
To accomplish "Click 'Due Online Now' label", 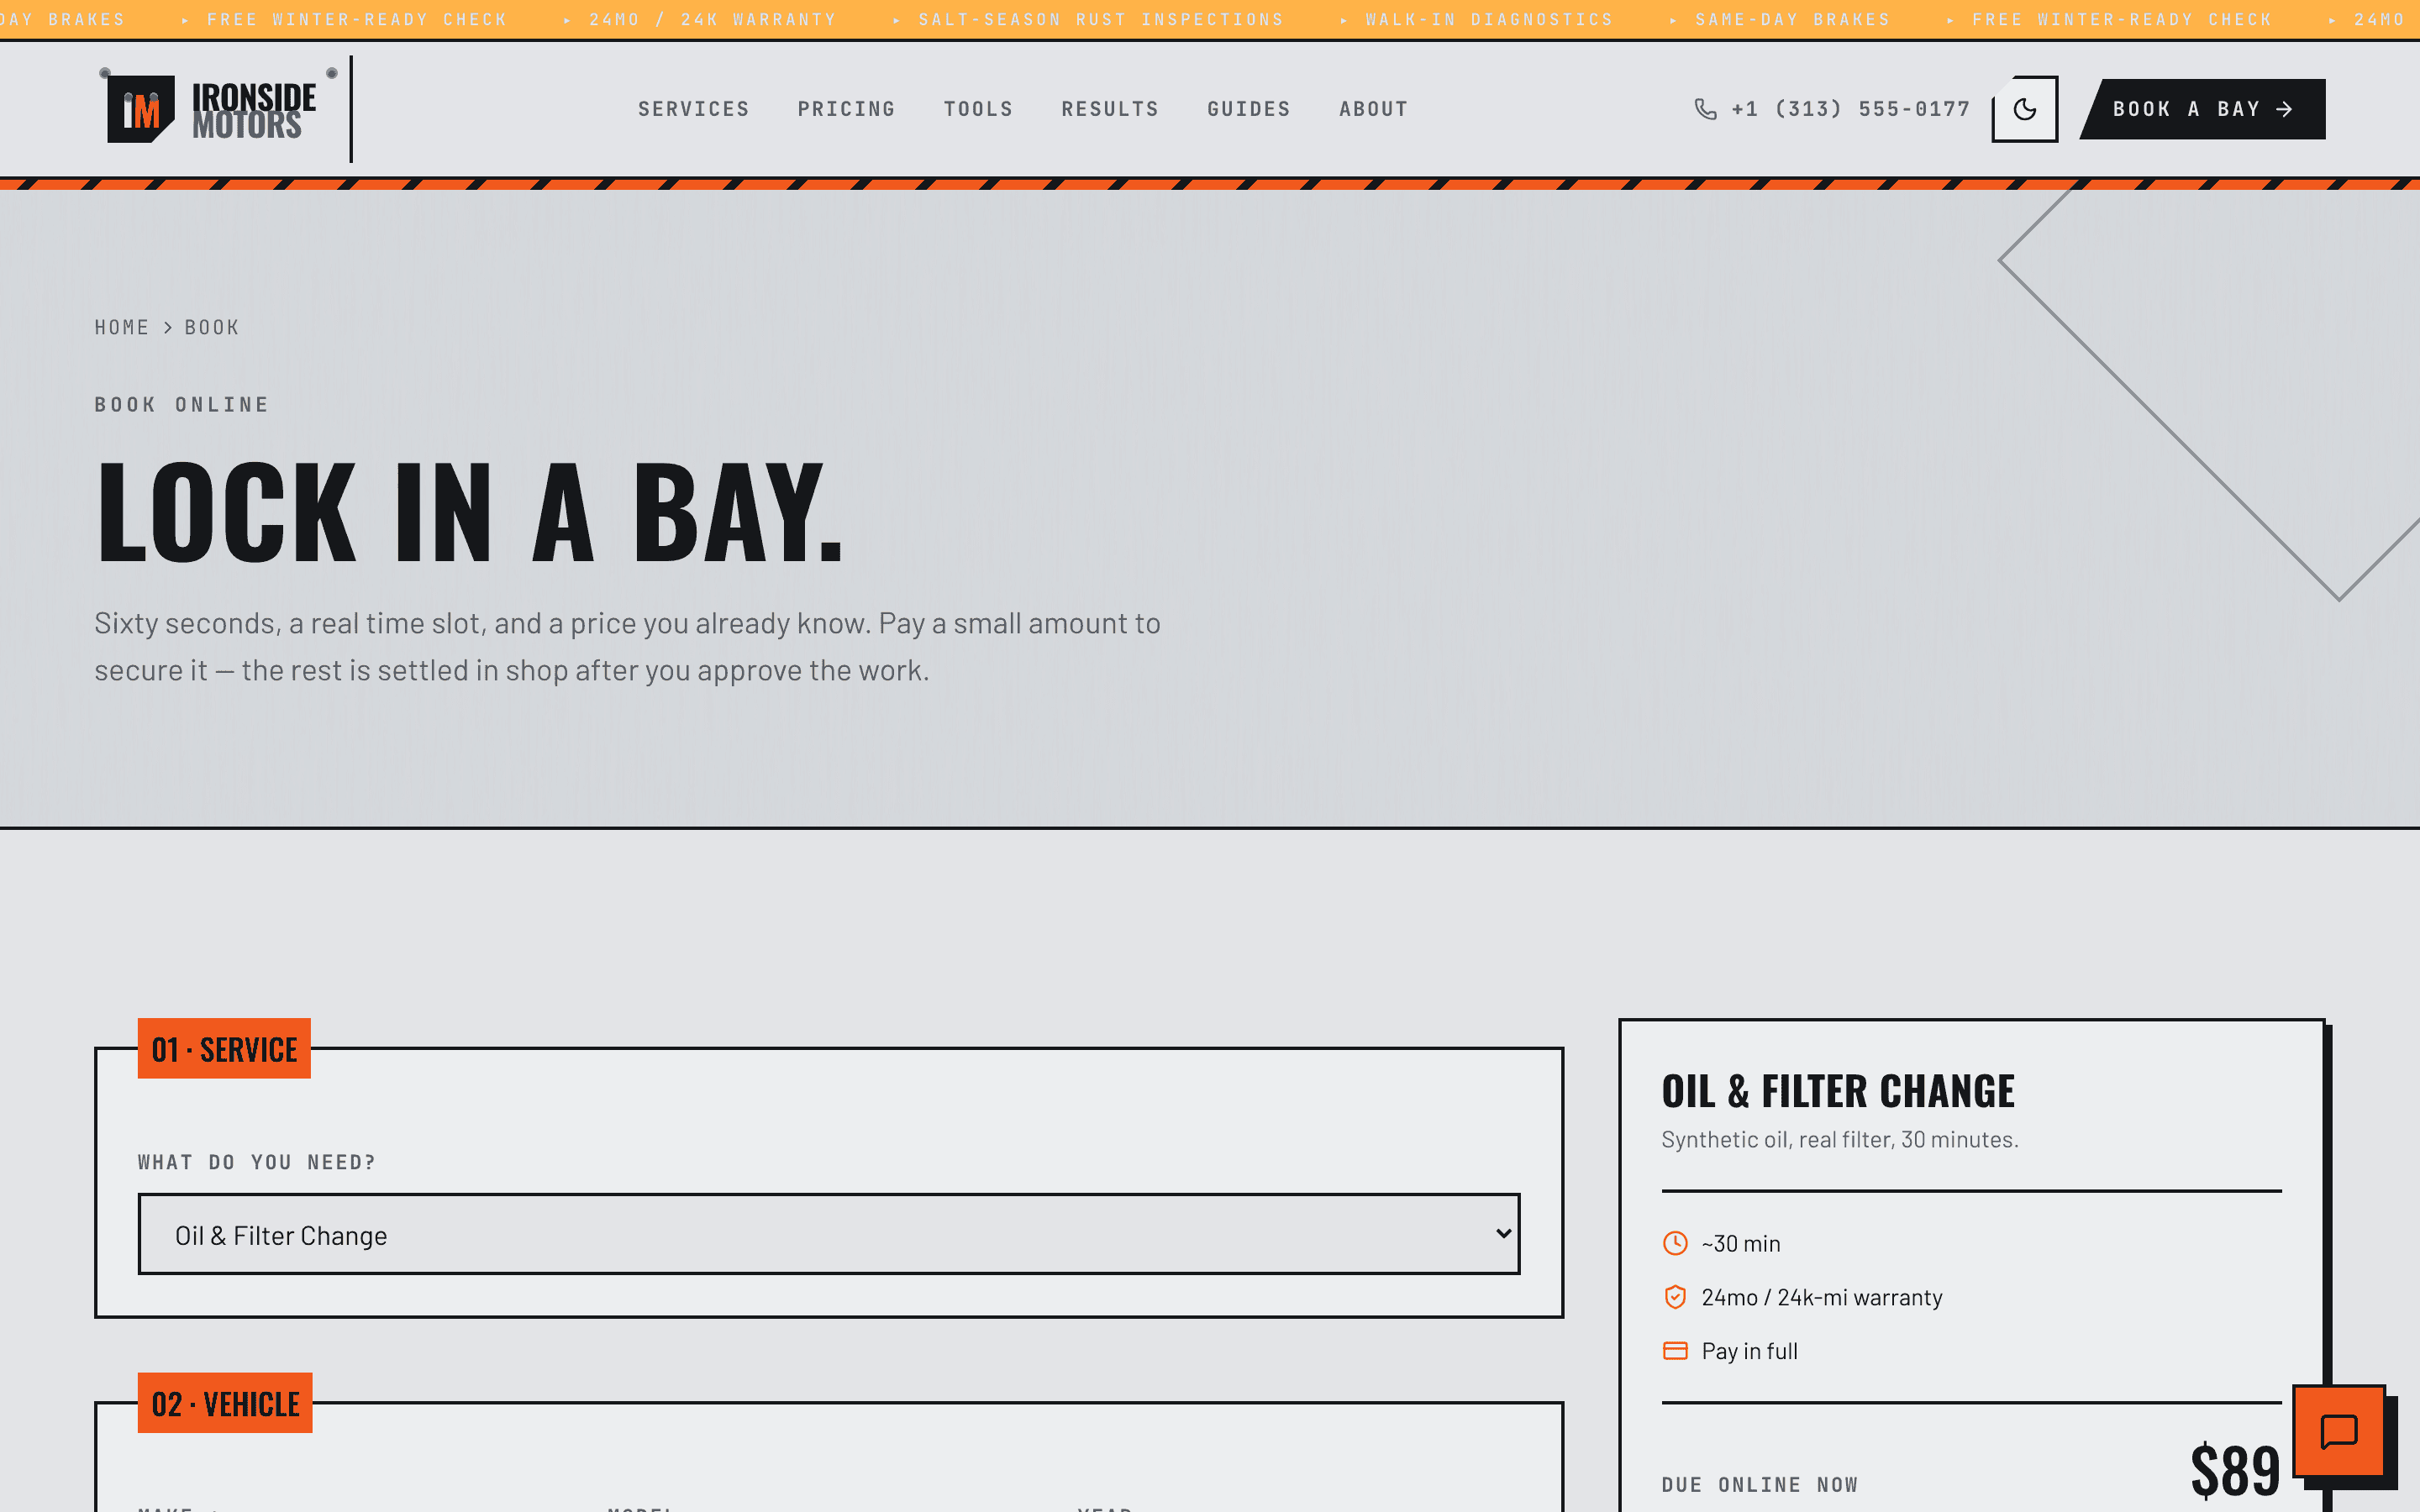I will 1759,1485.
